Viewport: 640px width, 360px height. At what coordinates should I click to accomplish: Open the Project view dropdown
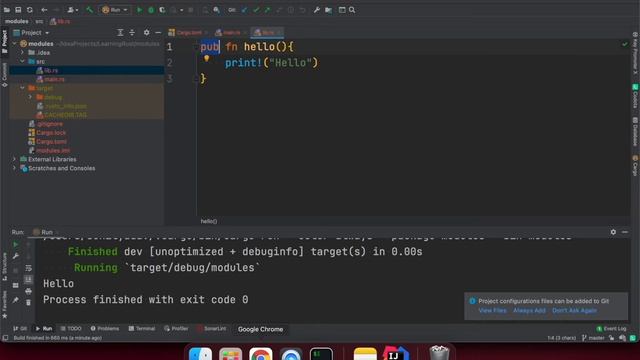click(x=32, y=33)
